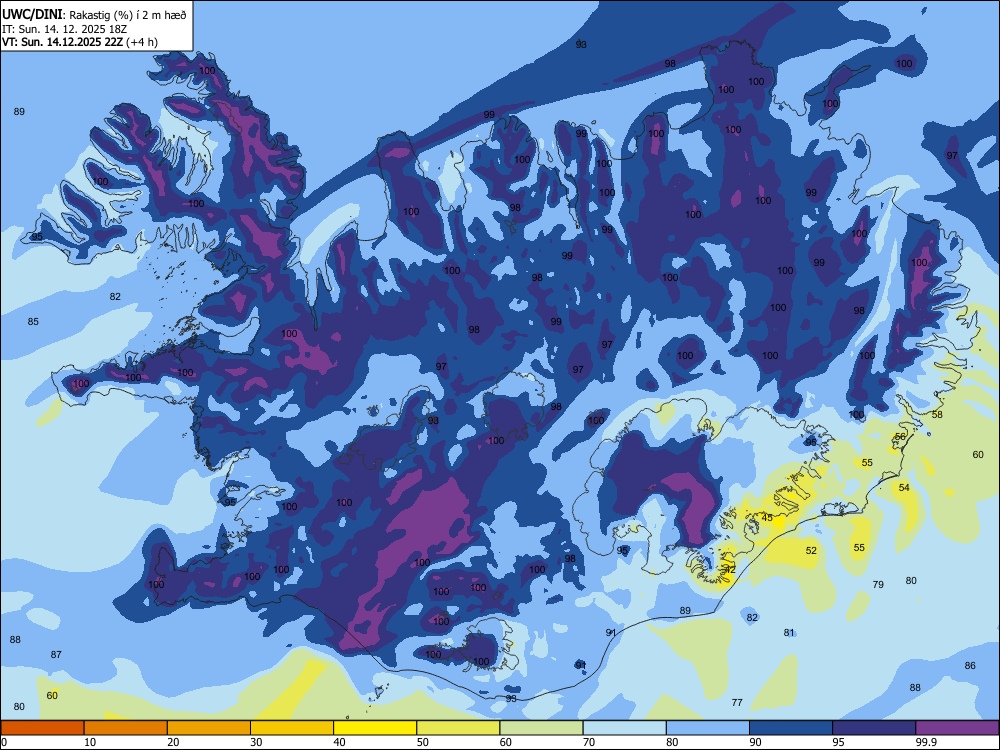Click the '52' humidity value on the map

coord(811,550)
